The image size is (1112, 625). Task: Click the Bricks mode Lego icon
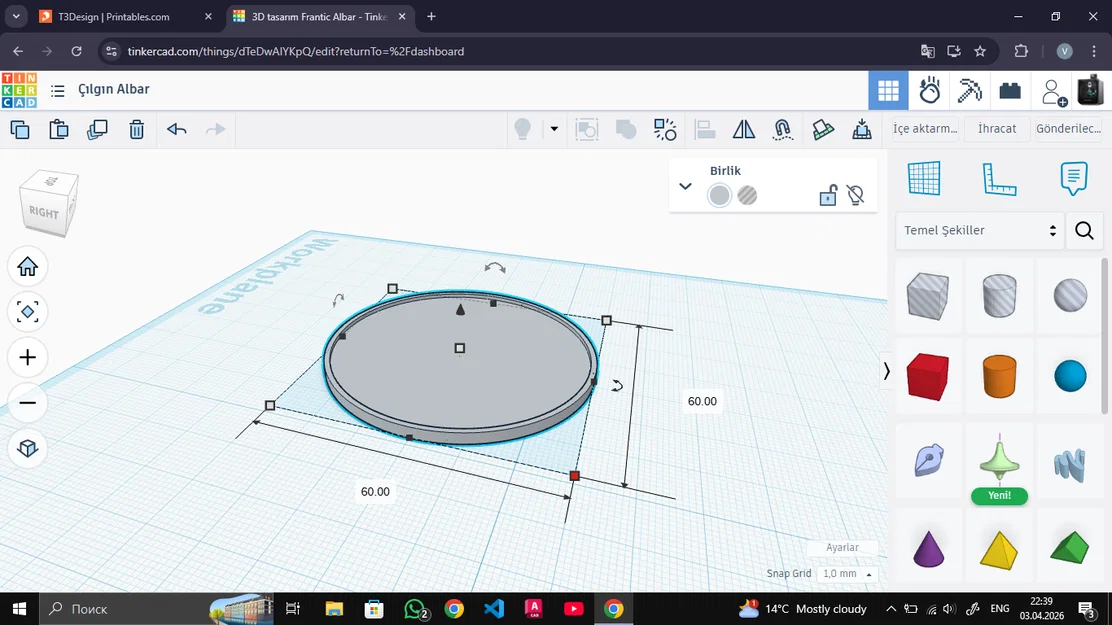[1009, 89]
